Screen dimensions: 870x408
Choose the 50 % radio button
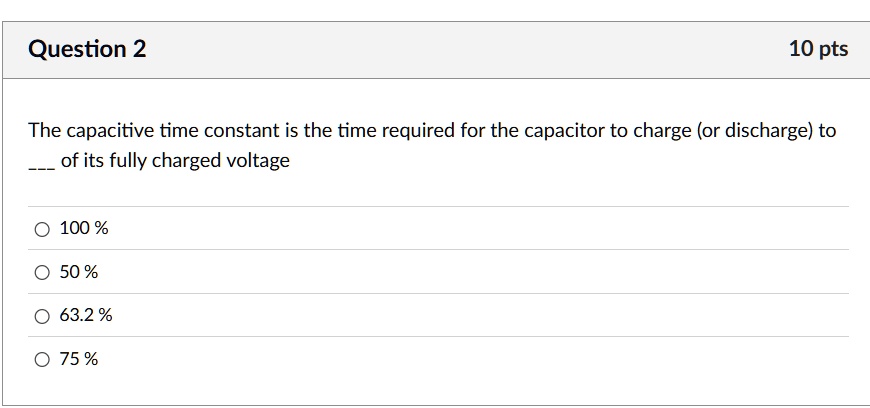point(42,273)
